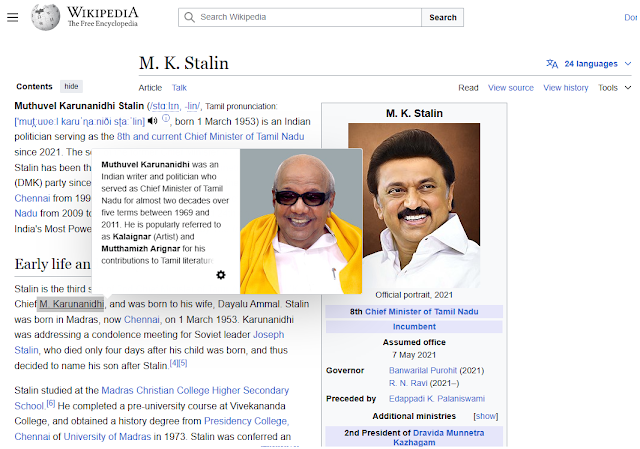Image resolution: width=640 pixels, height=449 pixels.
Task: Open Banwarilal Purohit governor link
Action: click(x=423, y=371)
